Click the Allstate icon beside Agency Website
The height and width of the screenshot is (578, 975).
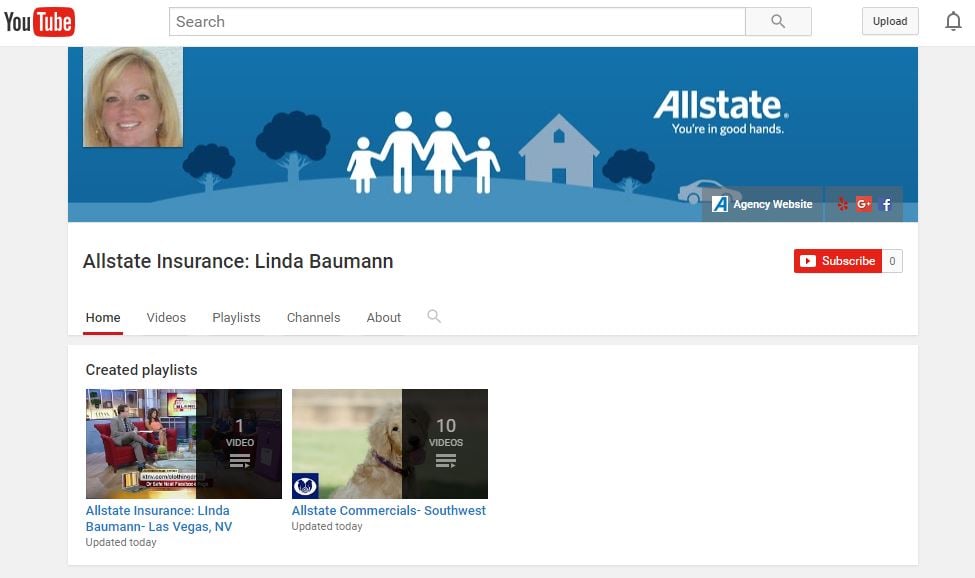pos(719,204)
